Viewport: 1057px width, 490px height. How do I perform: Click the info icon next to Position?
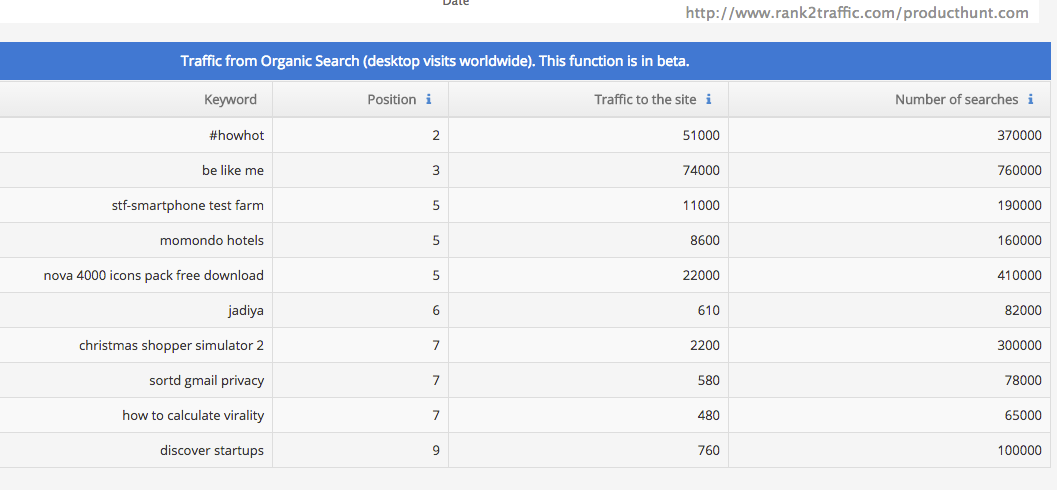click(429, 100)
